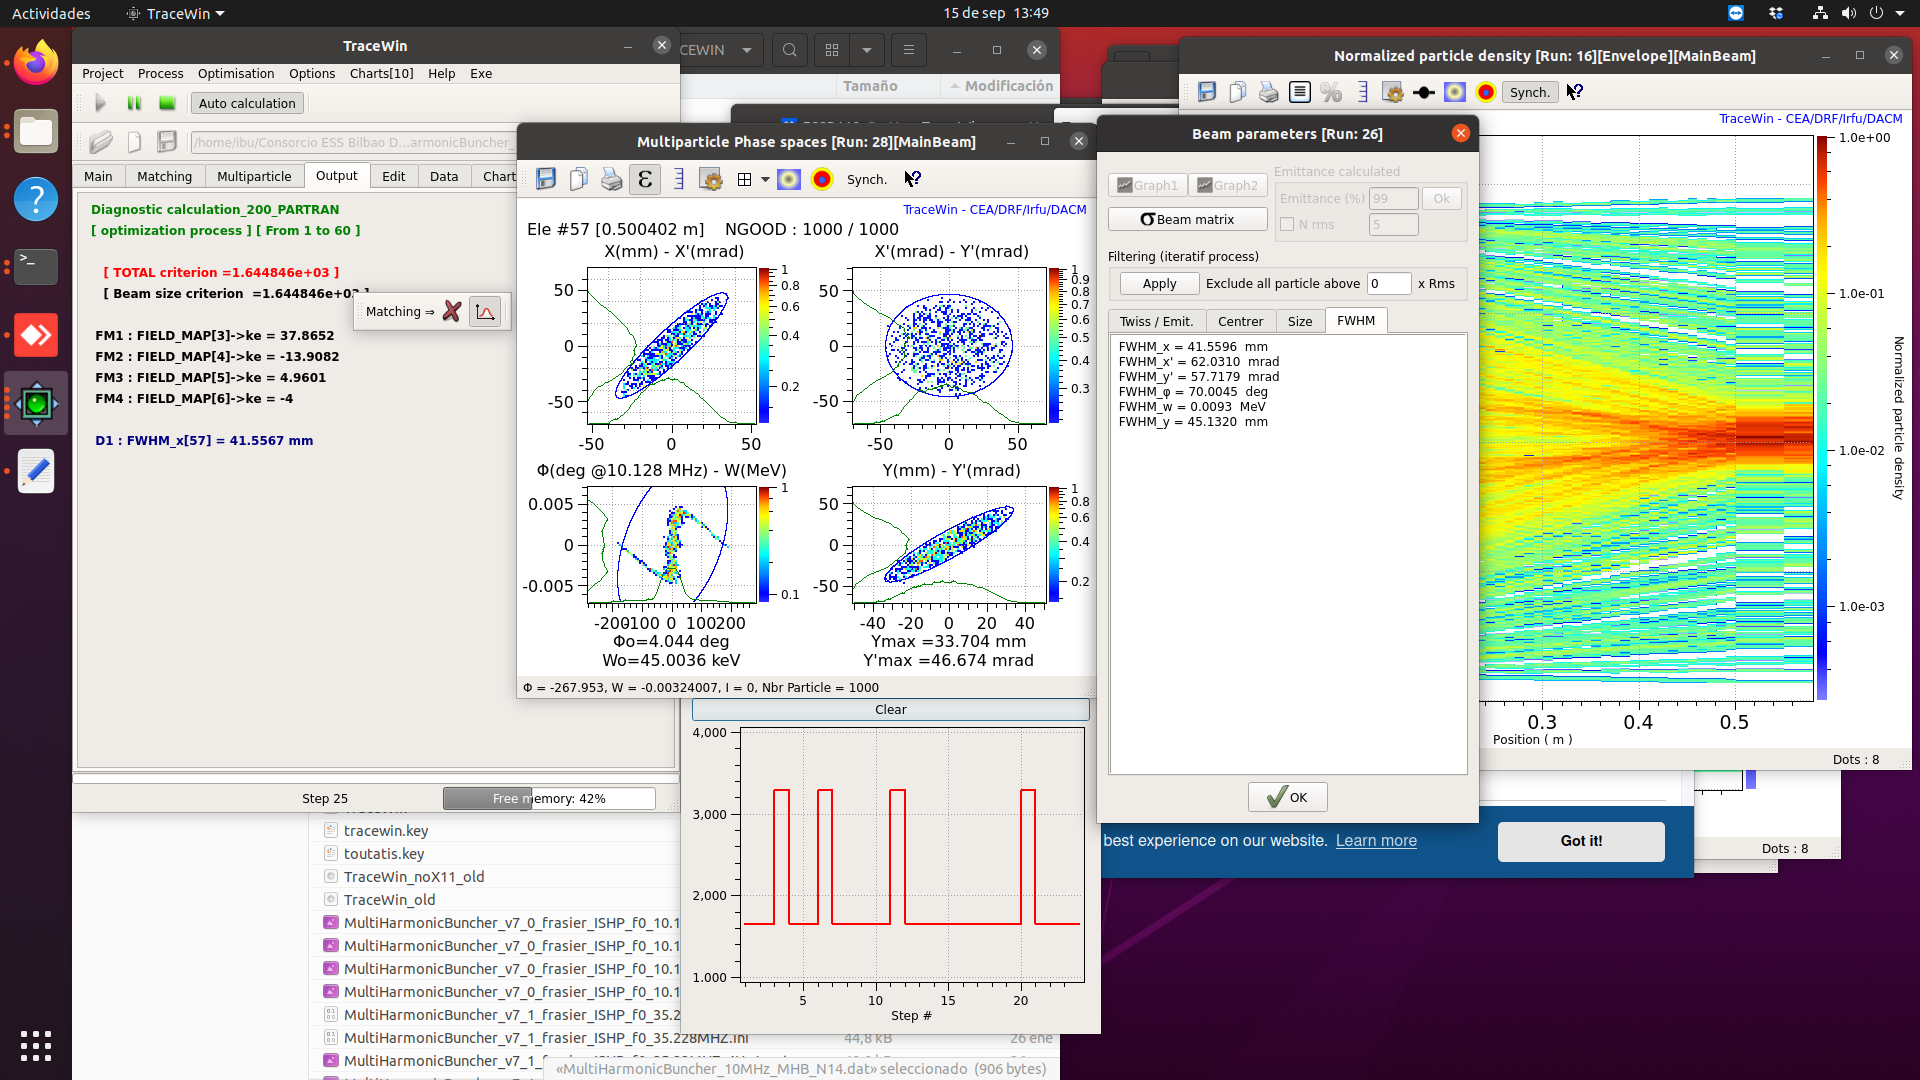
Task: Click the grid layout icon in Phase spaces
Action: coord(744,180)
